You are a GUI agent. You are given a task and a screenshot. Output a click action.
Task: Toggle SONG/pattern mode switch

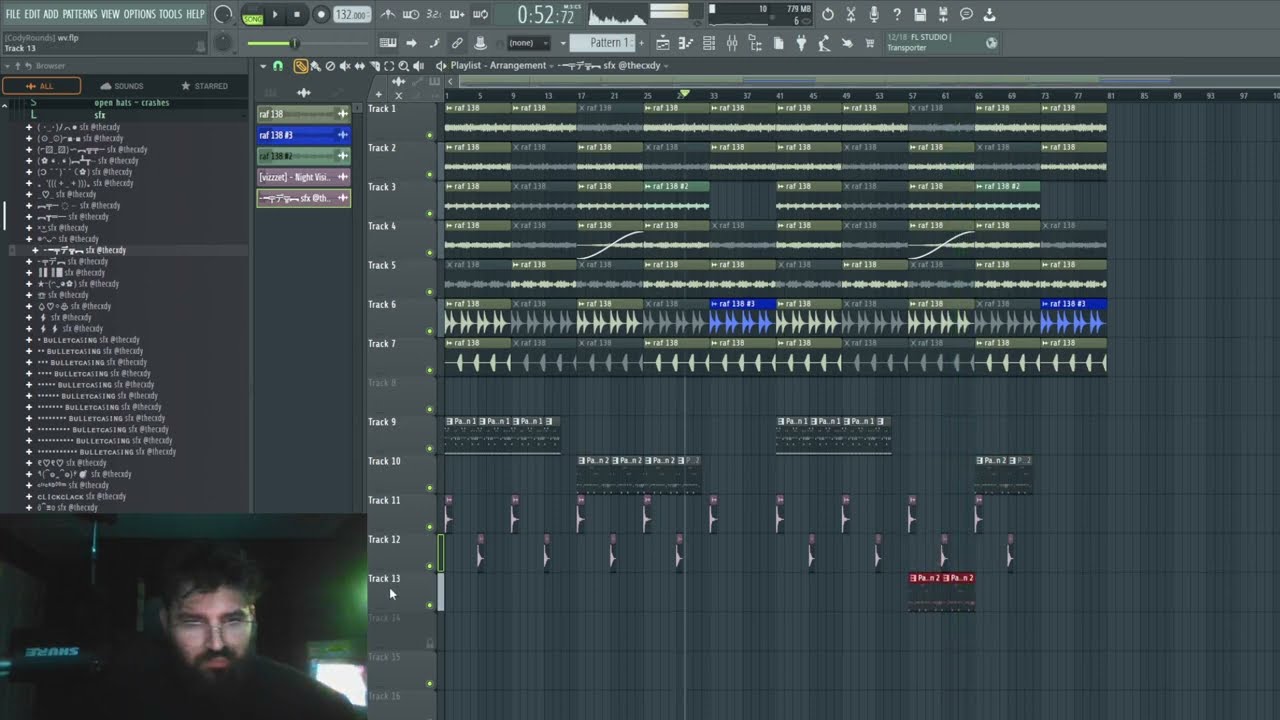coord(252,15)
